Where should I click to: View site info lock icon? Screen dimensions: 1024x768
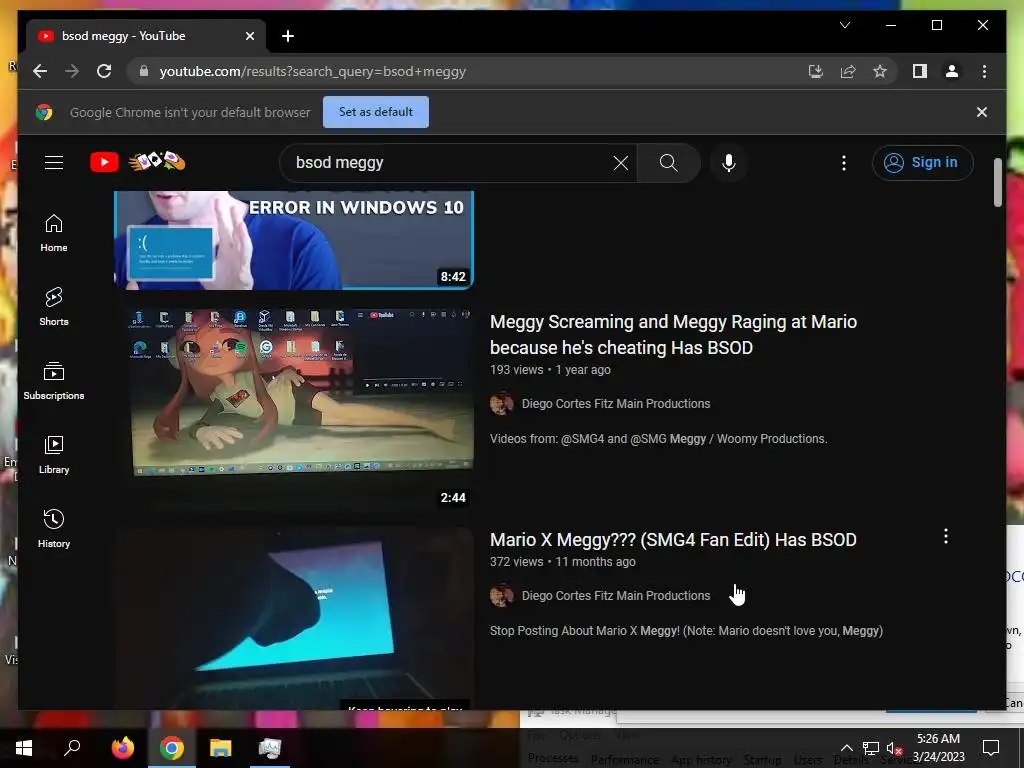click(144, 71)
